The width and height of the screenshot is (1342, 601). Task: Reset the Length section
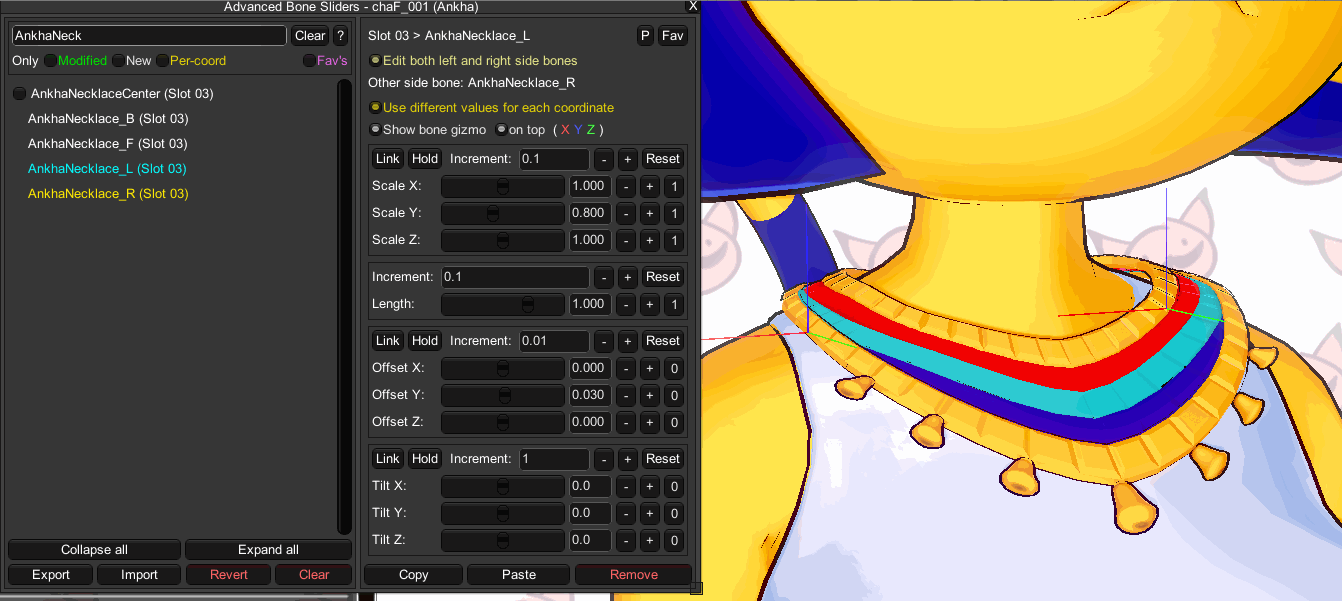[662, 277]
